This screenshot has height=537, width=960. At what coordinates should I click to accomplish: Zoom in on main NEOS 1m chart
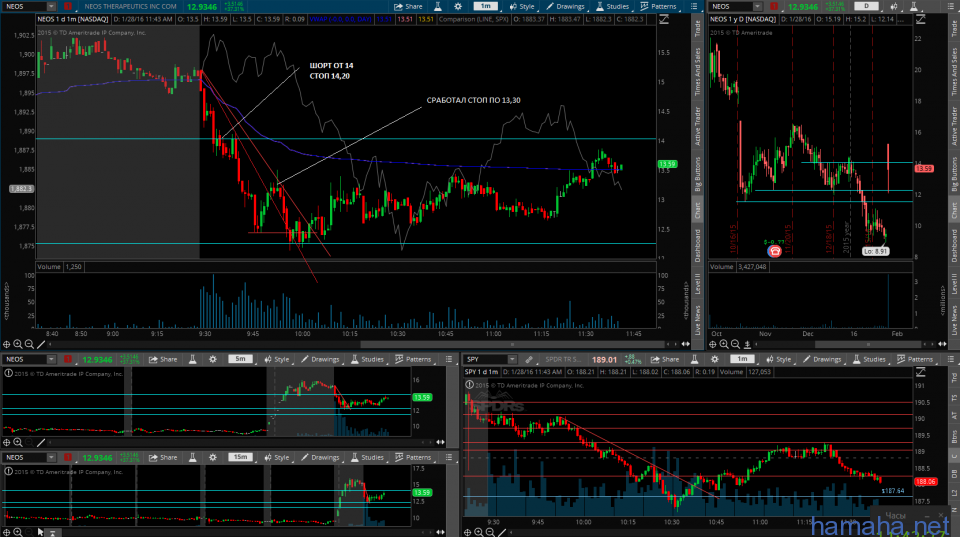[x=18, y=345]
